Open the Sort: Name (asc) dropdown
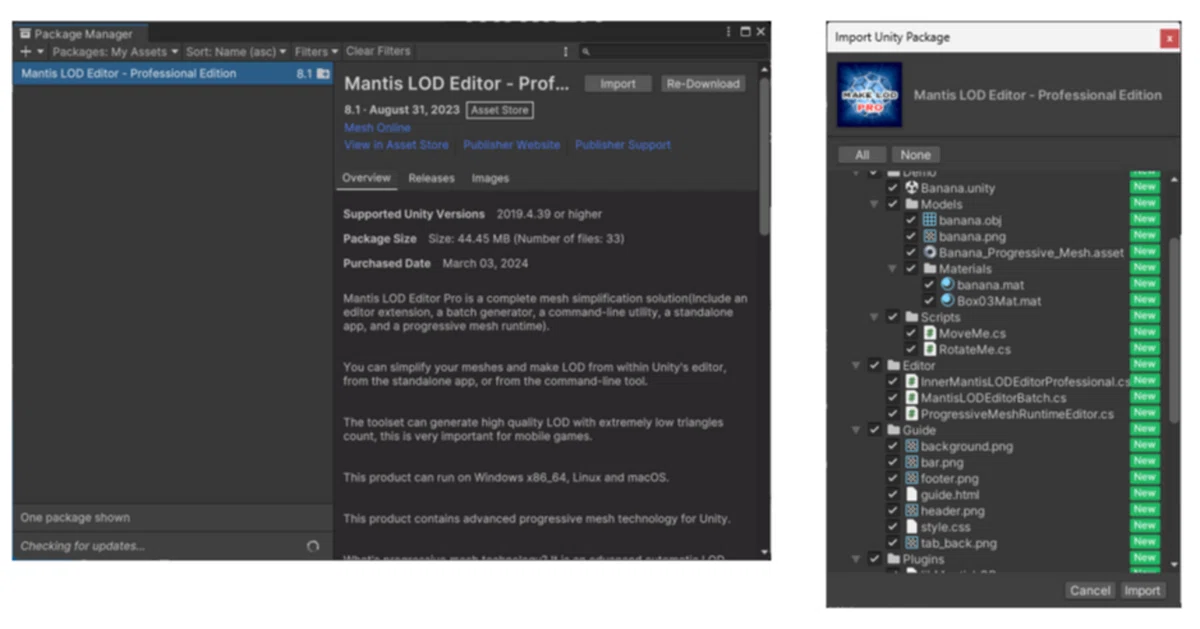 (236, 51)
